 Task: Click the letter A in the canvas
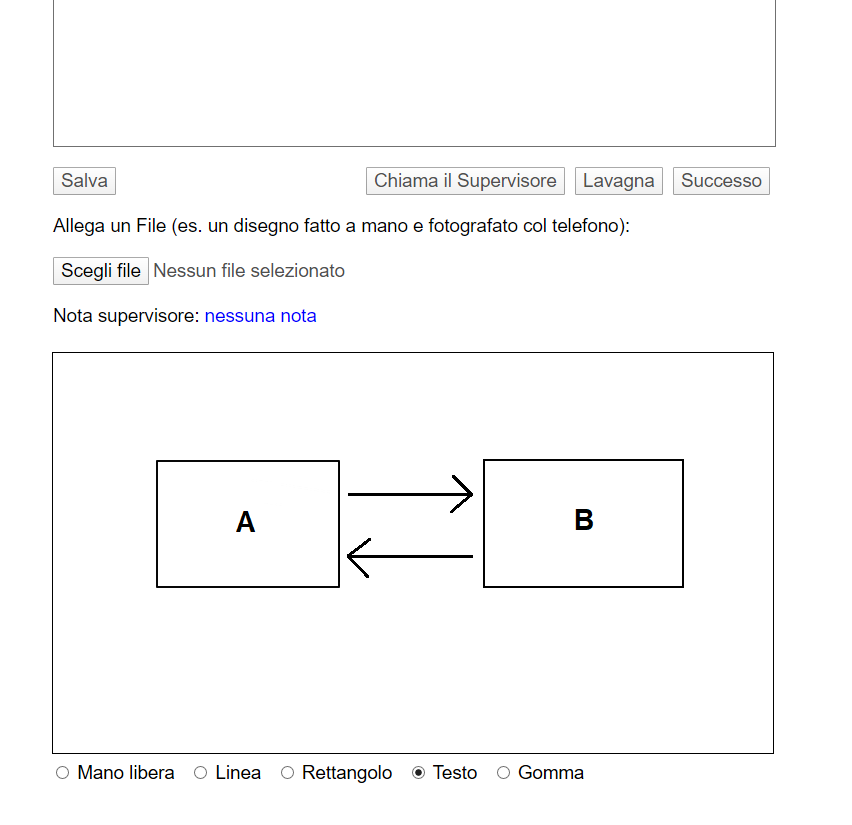tap(245, 522)
